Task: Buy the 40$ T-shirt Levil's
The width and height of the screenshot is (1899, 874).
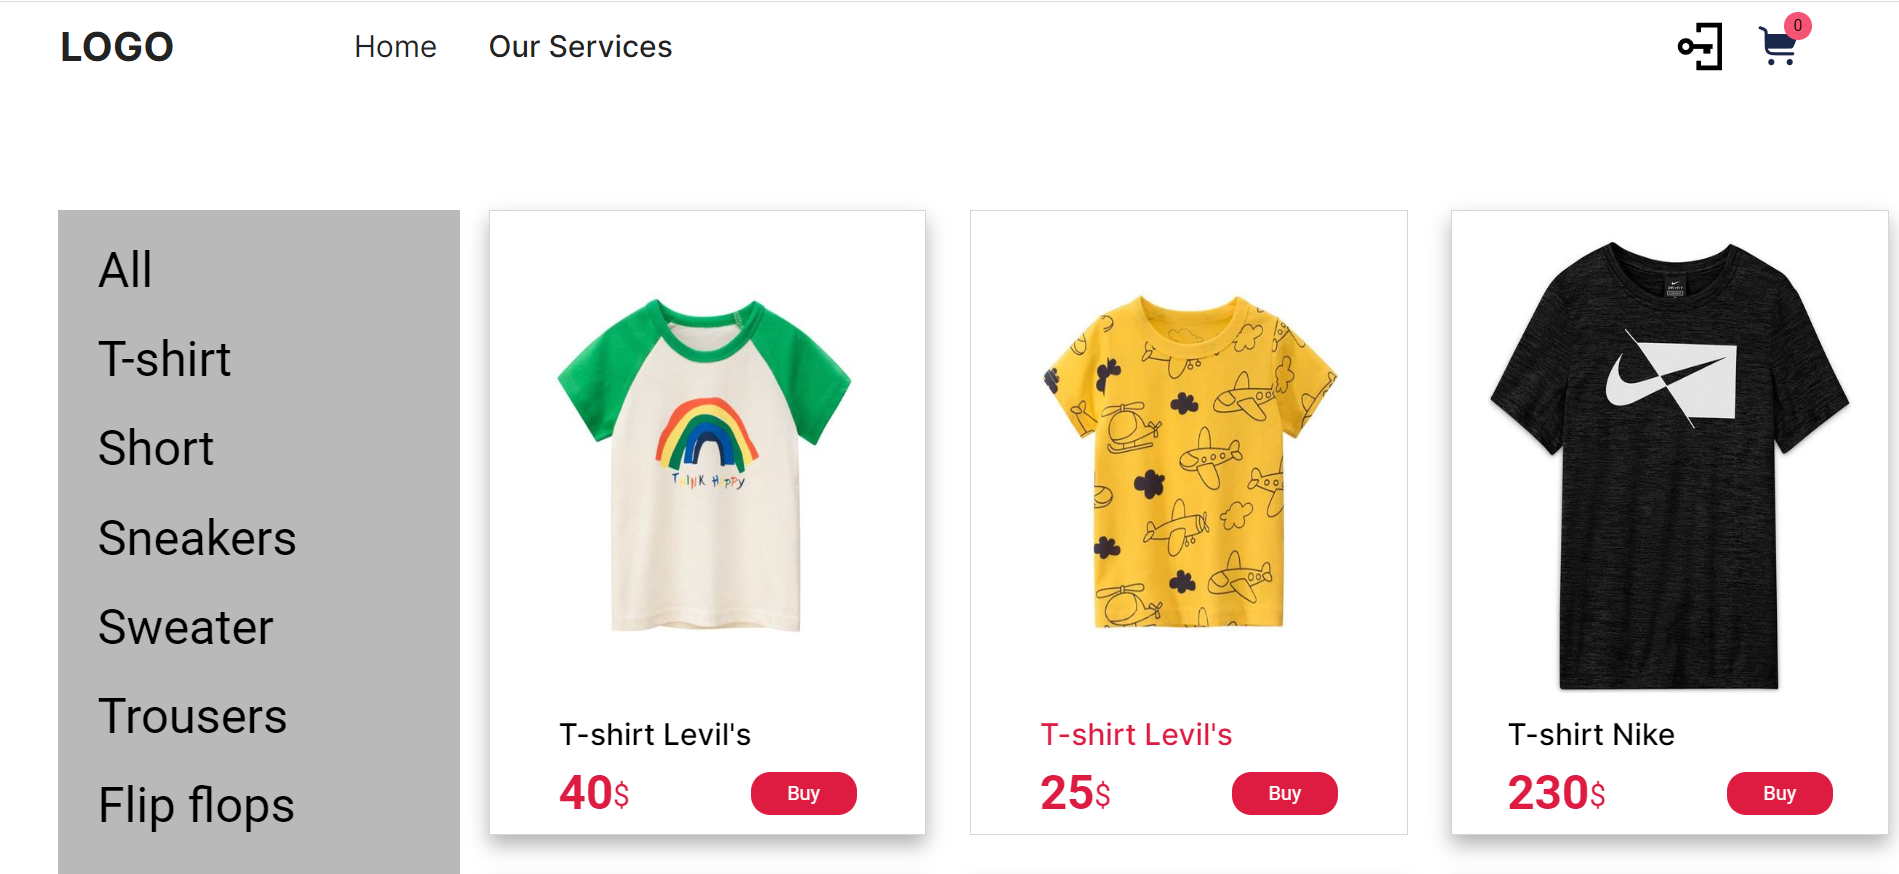Action: 803,793
